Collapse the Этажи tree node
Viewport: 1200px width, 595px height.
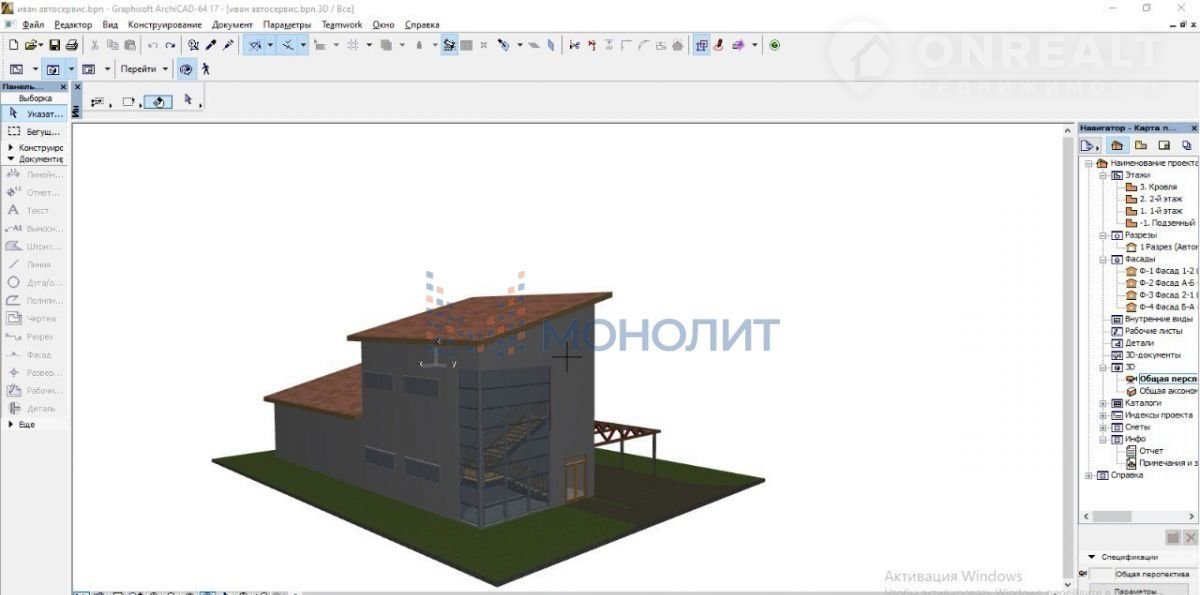(1104, 175)
